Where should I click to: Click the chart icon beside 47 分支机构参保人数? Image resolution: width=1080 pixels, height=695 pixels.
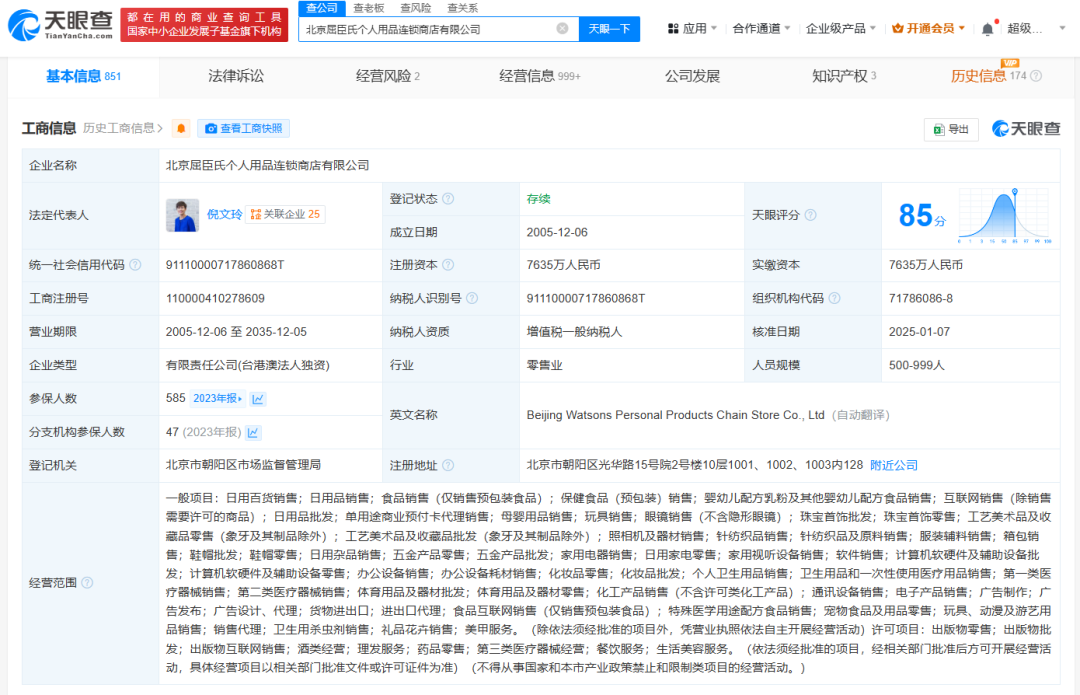253,432
